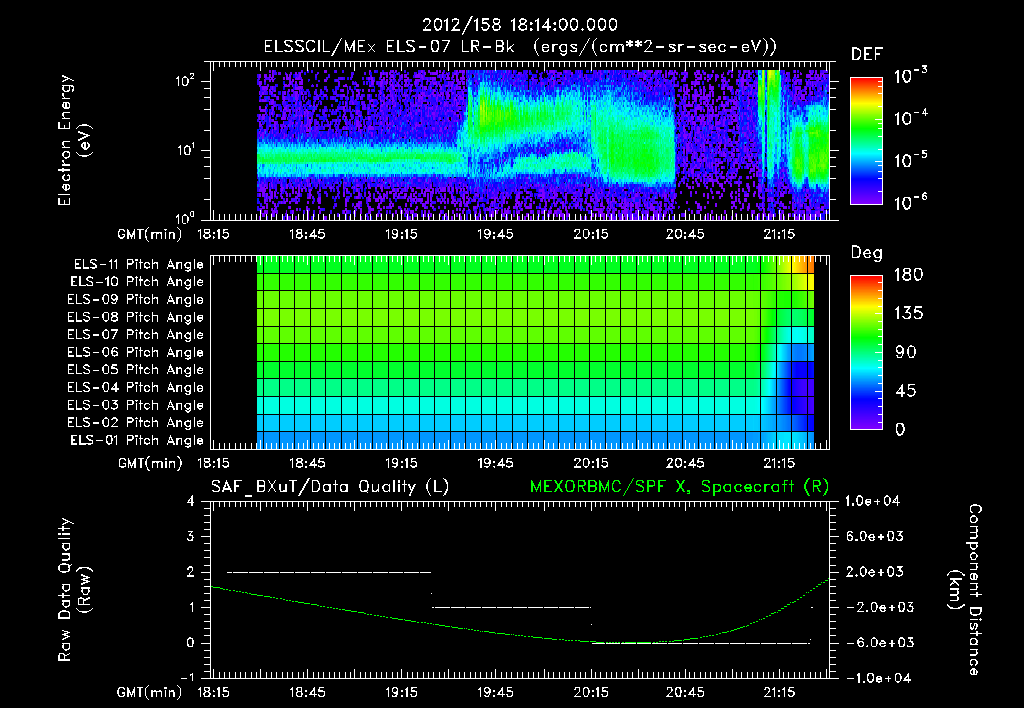This screenshot has width=1024, height=708.
Task: Click the SAF_BXuT/Data Quality (L) legend
Action: [x=330, y=487]
